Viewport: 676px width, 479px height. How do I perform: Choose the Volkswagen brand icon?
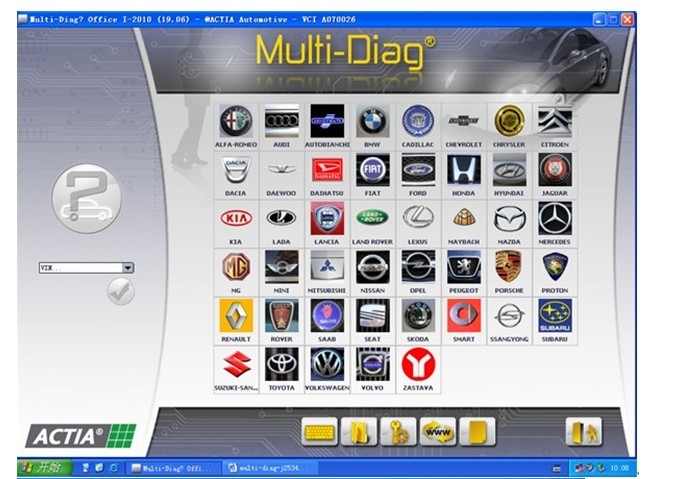tap(327, 365)
